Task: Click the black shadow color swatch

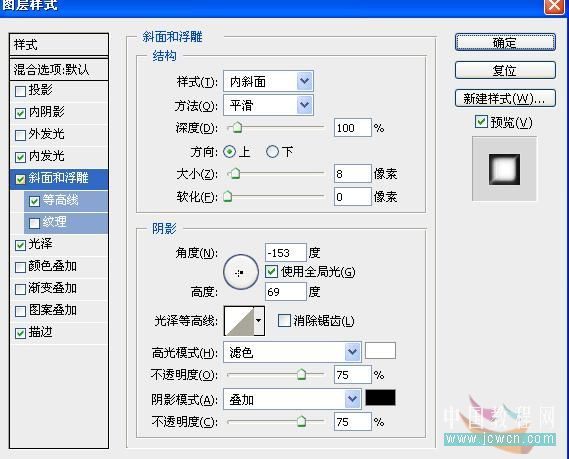Action: tap(380, 398)
